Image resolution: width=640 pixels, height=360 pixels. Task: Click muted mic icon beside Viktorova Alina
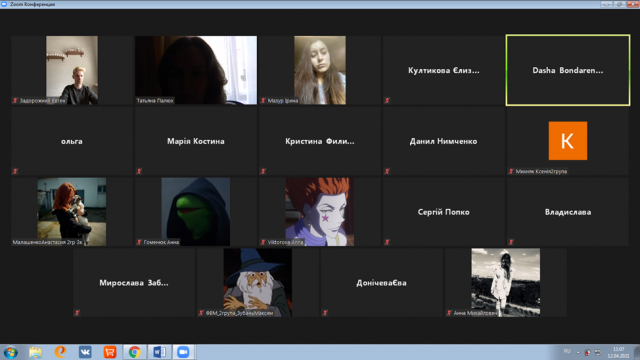click(263, 242)
